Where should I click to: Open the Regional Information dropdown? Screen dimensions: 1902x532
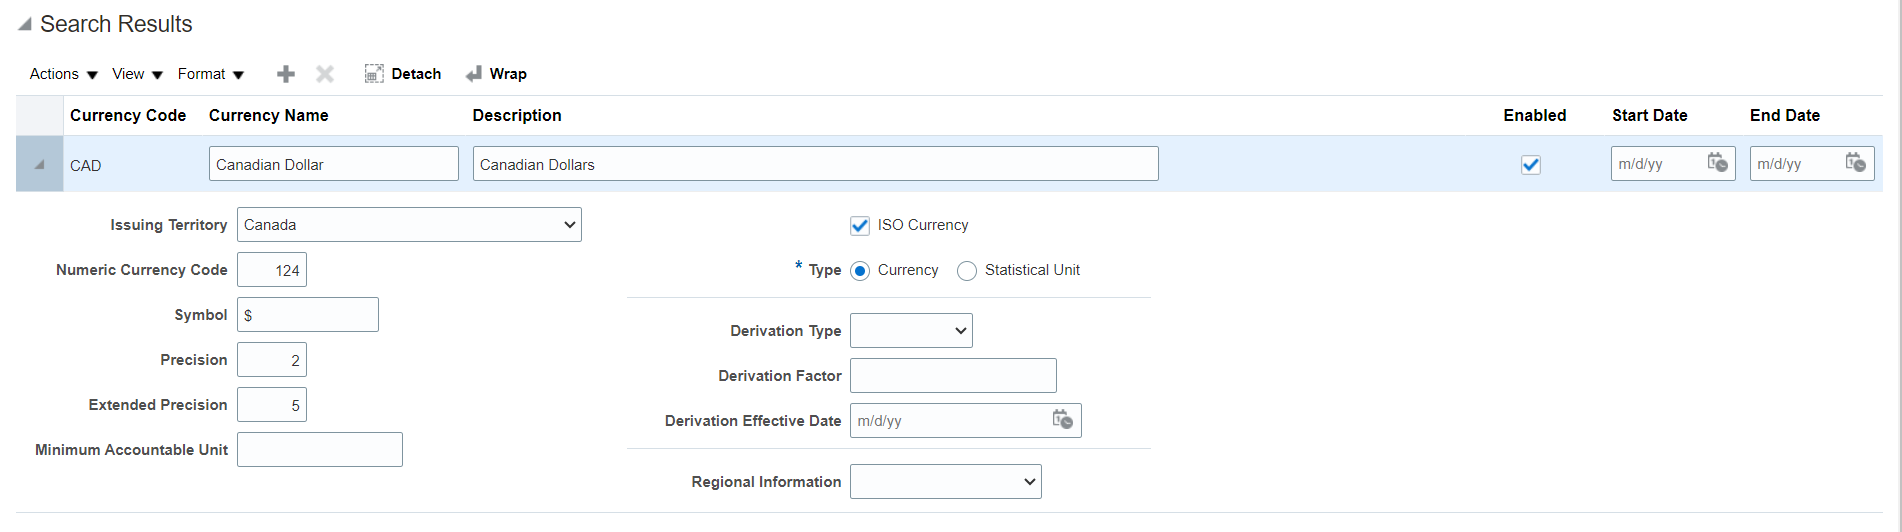click(945, 482)
